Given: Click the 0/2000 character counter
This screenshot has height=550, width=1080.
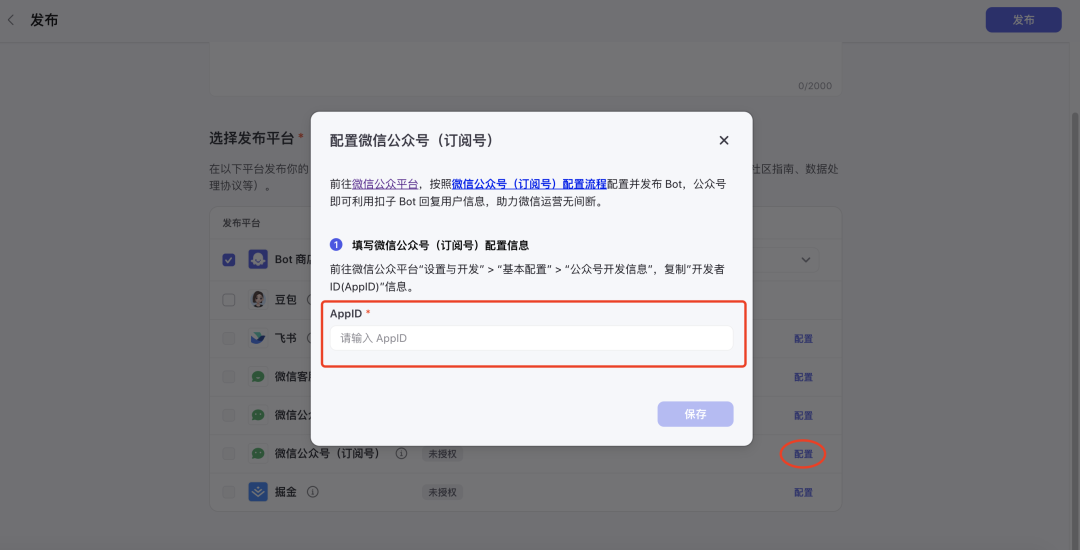Looking at the screenshot, I should pos(815,86).
